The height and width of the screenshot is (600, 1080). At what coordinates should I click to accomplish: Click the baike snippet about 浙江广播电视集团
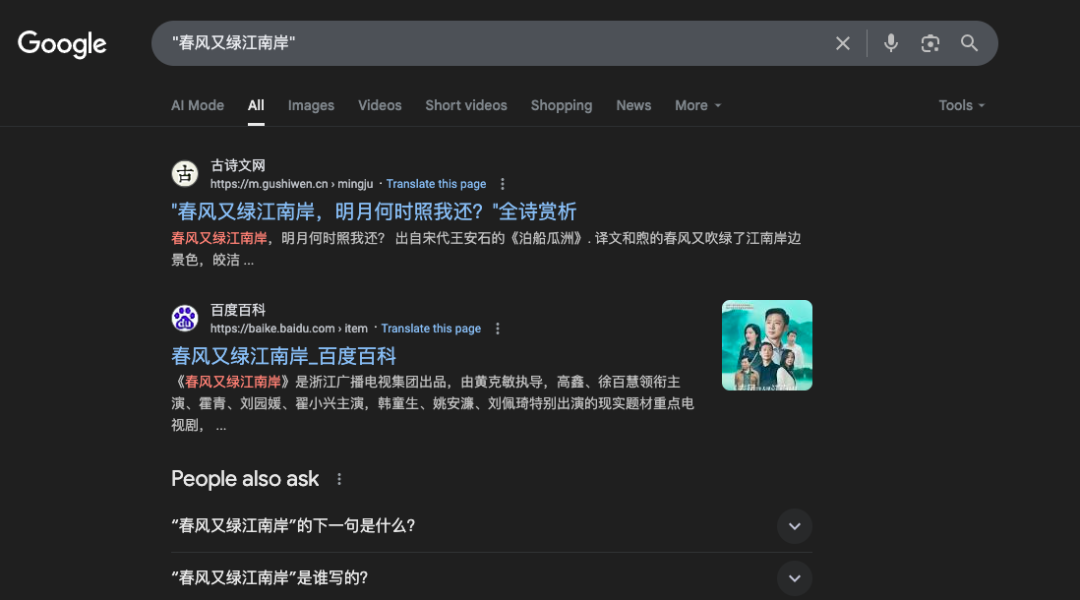[433, 404]
